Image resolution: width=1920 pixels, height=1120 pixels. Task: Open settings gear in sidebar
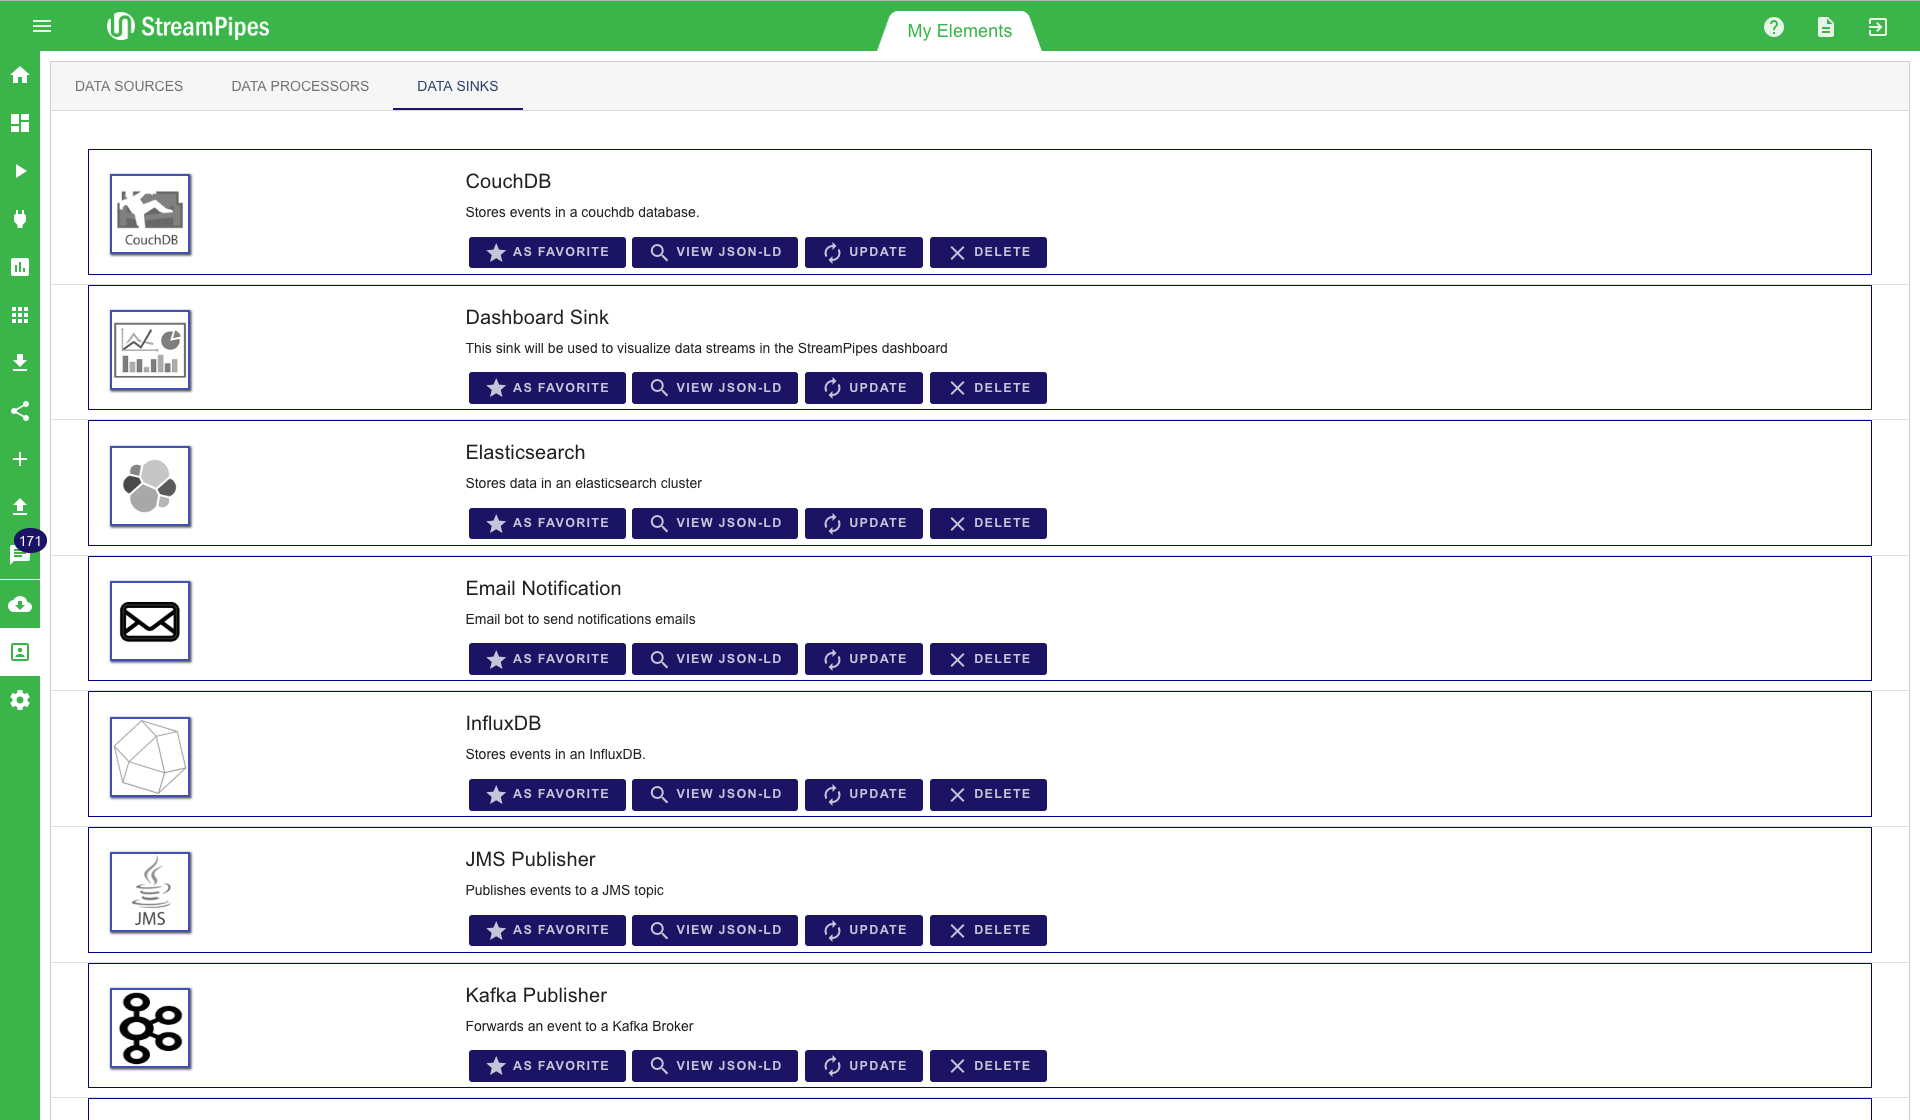pos(20,700)
